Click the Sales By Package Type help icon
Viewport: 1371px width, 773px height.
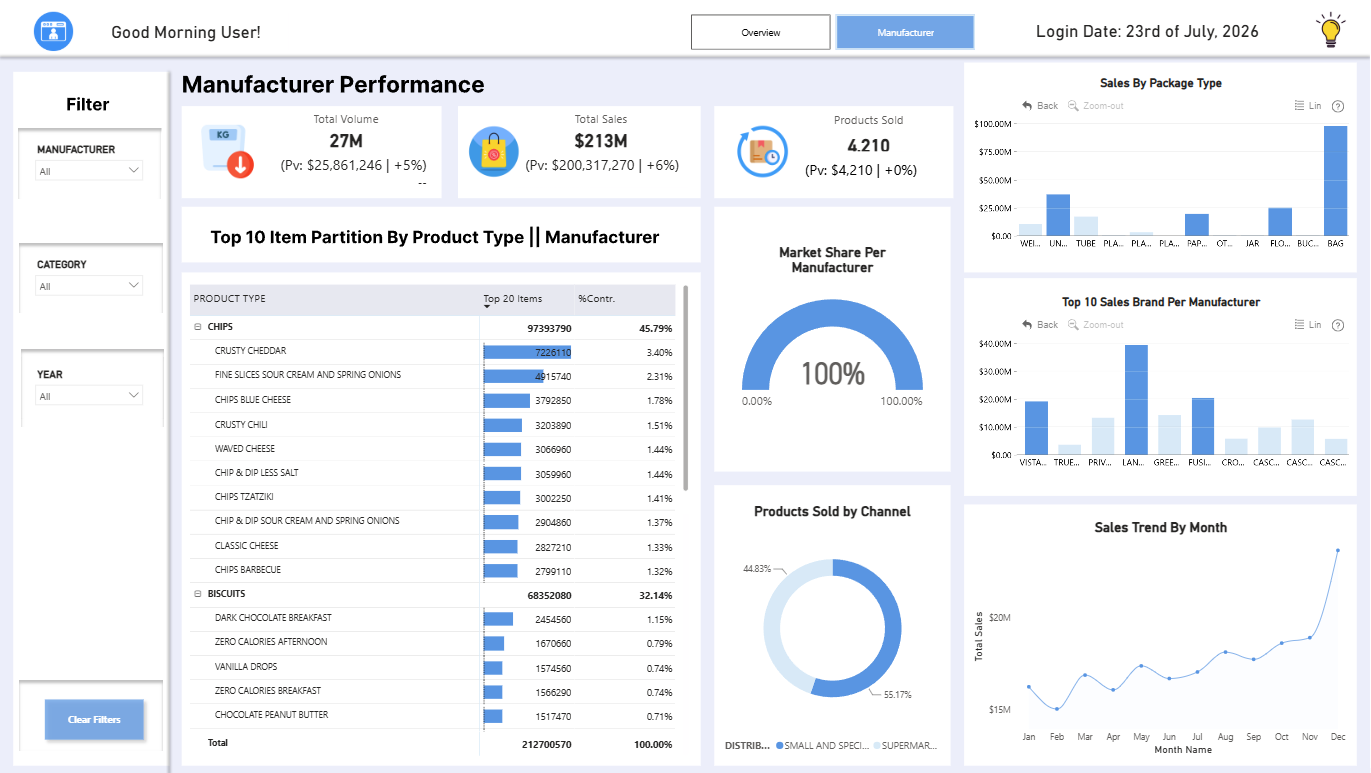(1338, 106)
